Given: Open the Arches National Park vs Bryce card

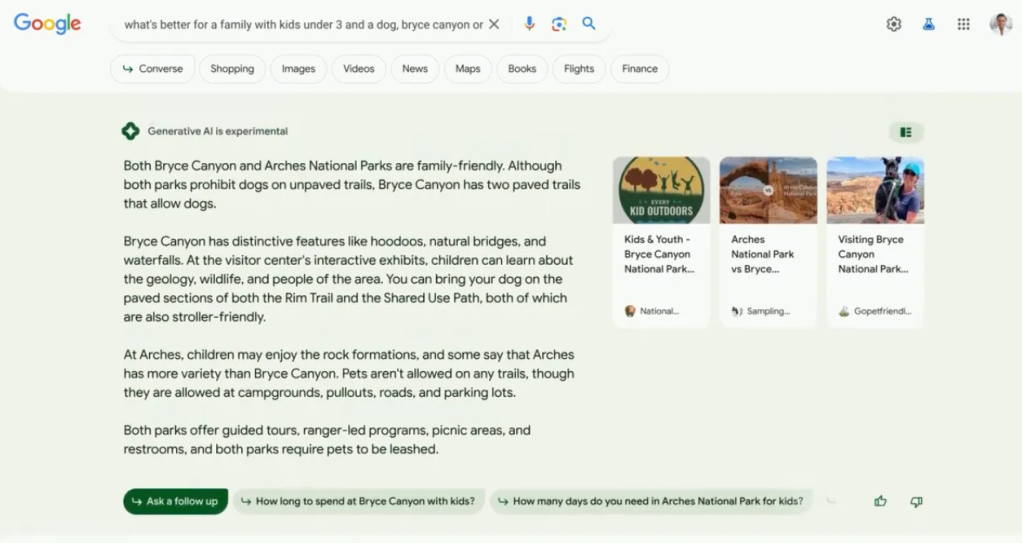Looking at the screenshot, I should pos(768,242).
